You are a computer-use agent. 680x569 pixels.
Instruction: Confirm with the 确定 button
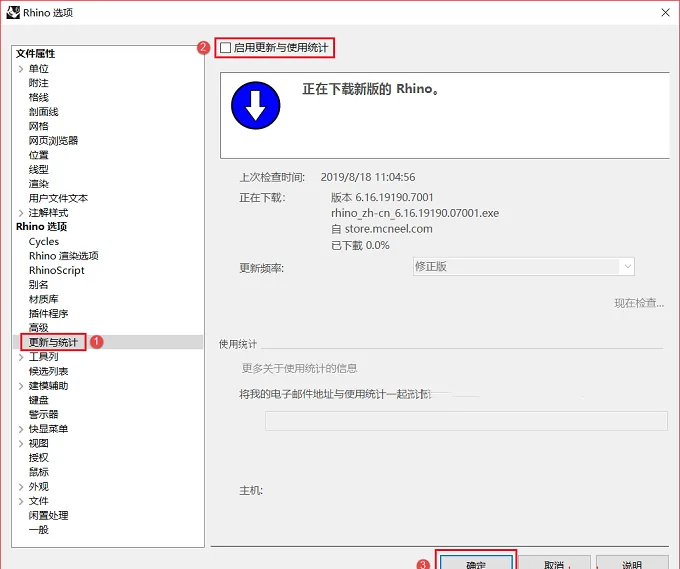click(x=476, y=562)
